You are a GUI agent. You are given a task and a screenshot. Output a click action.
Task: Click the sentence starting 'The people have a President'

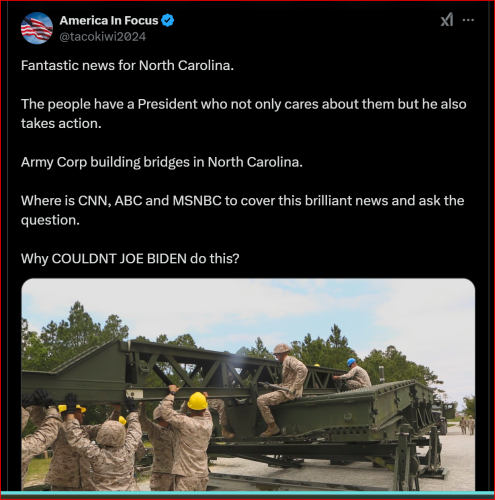point(243,114)
